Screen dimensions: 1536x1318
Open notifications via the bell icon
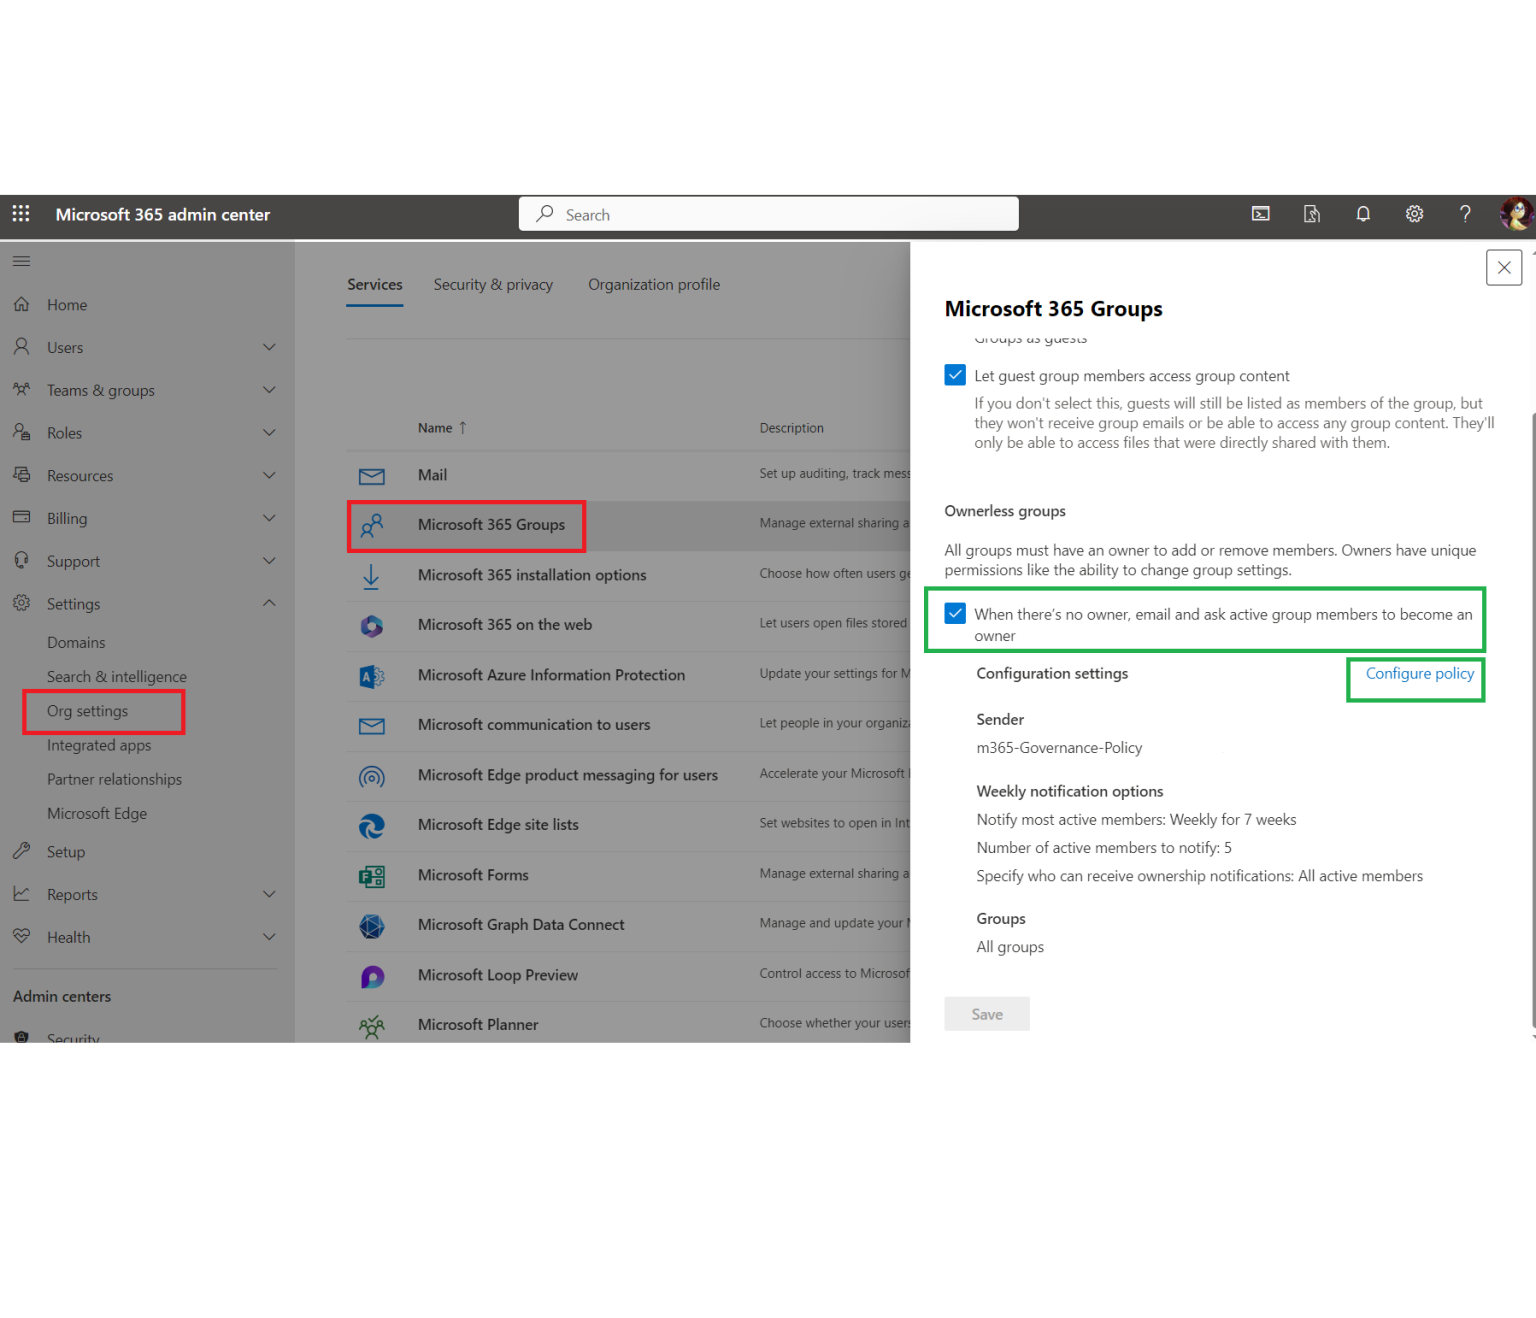1363,214
